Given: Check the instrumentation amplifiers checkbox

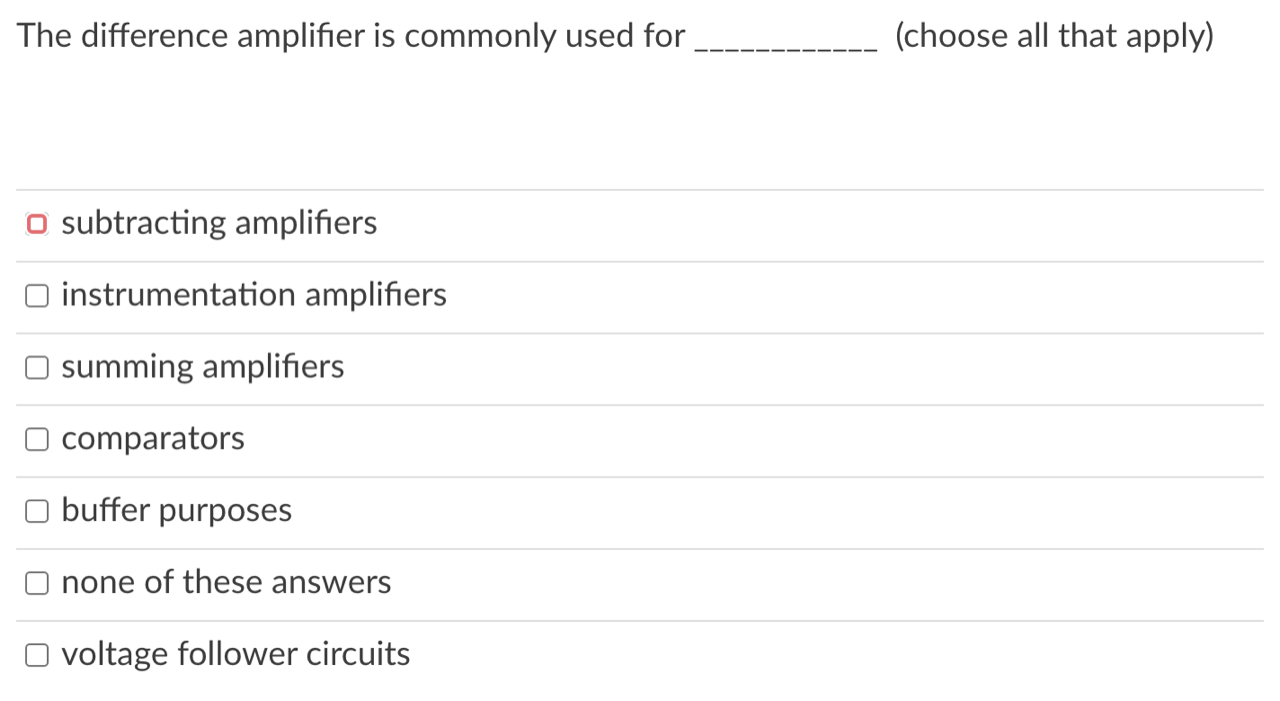Looking at the screenshot, I should 36,295.
